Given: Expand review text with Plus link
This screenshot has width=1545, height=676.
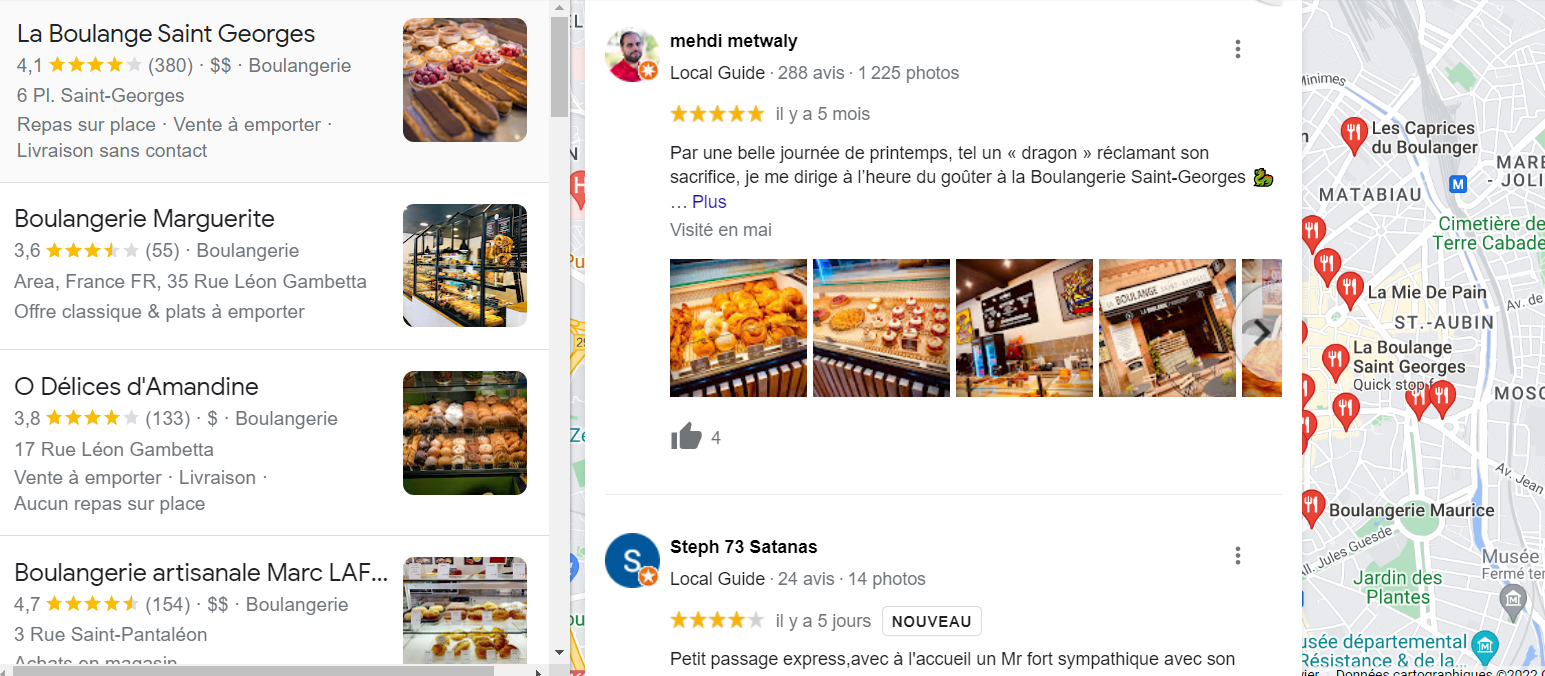Looking at the screenshot, I should pyautogui.click(x=709, y=202).
